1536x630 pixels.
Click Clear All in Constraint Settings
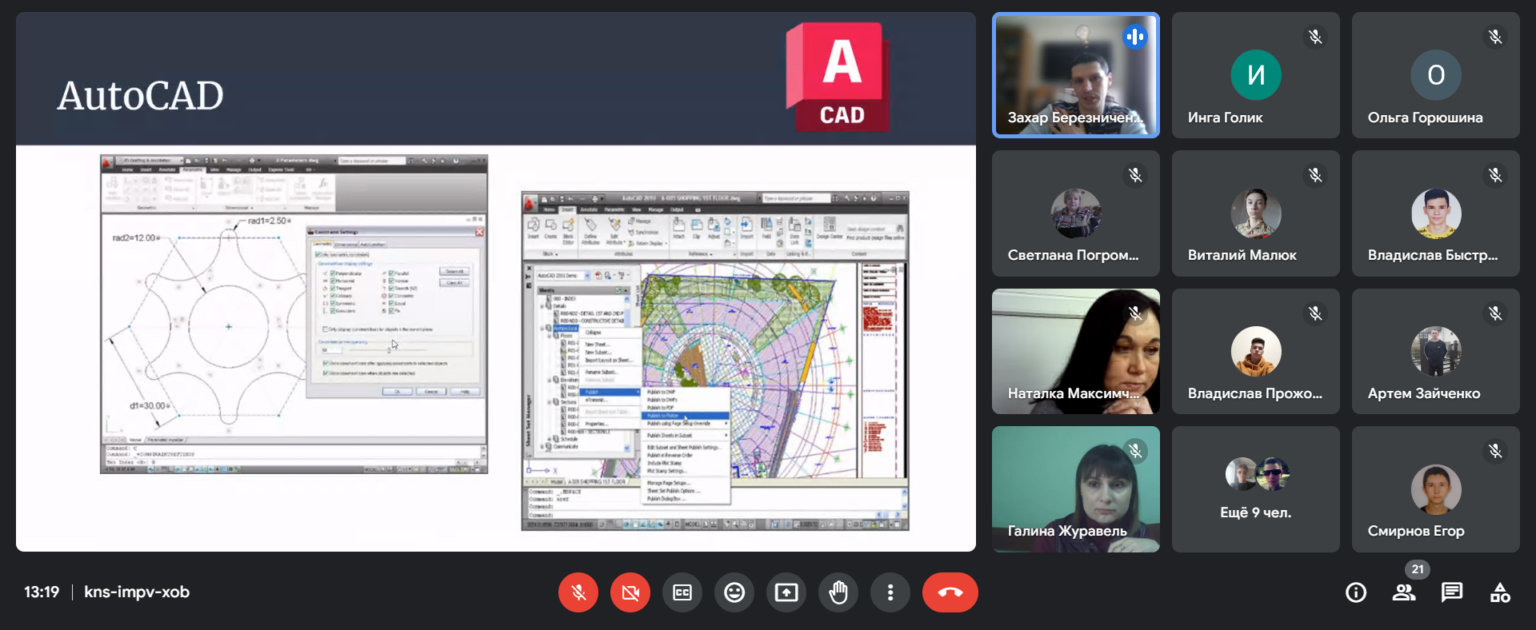[x=454, y=283]
